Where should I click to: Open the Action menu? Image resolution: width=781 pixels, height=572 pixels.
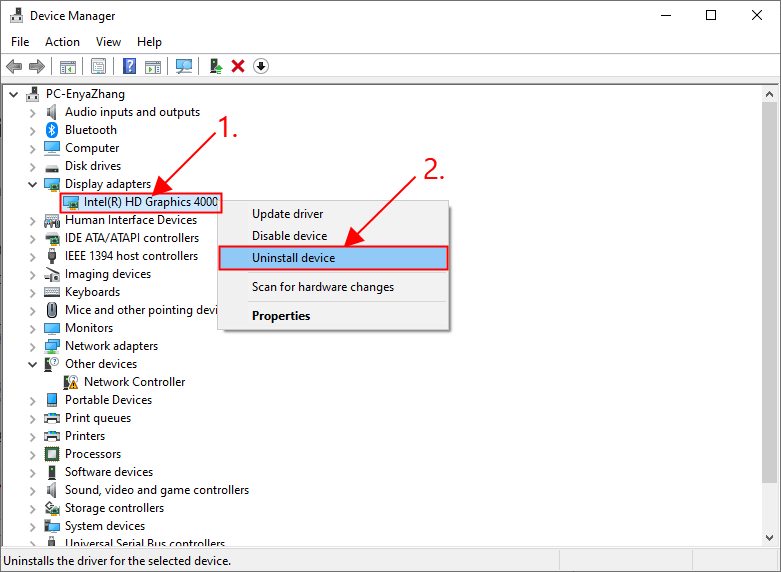[x=62, y=42]
